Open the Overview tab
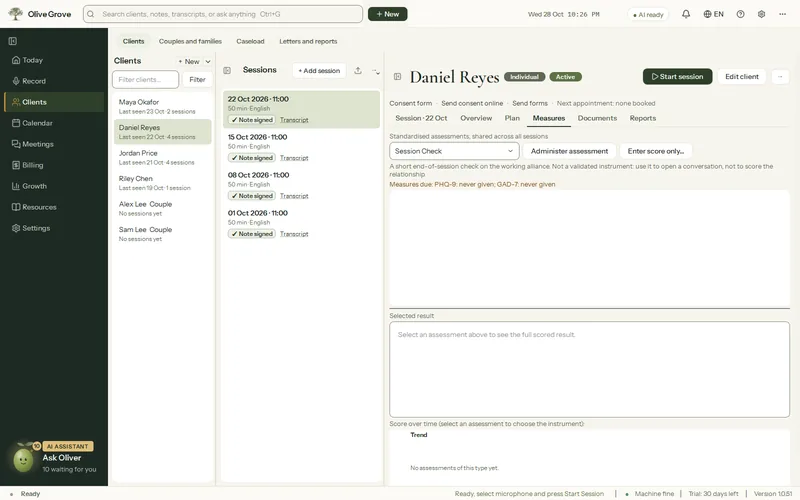The width and height of the screenshot is (800, 500). (x=476, y=118)
